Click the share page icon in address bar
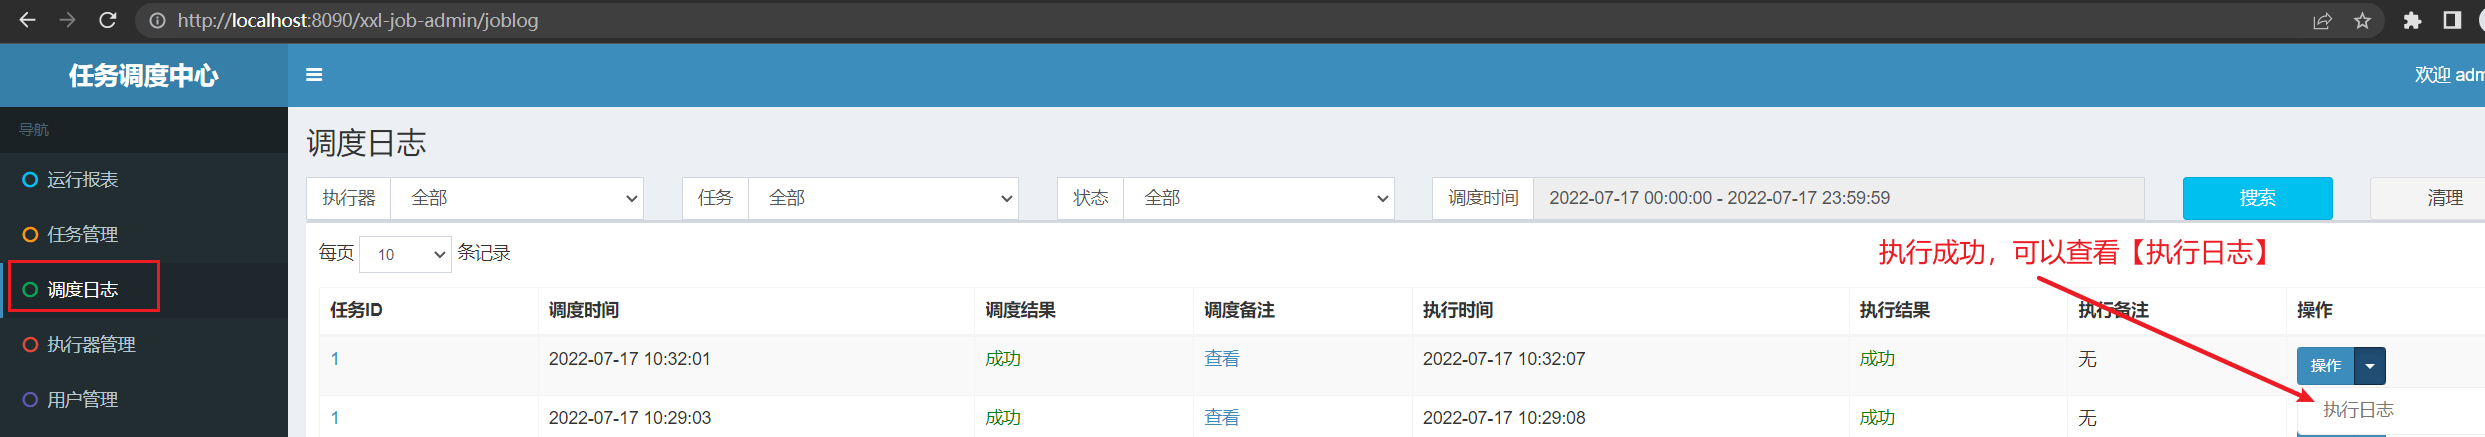Screen dimensions: 2485x437 coord(2322,21)
